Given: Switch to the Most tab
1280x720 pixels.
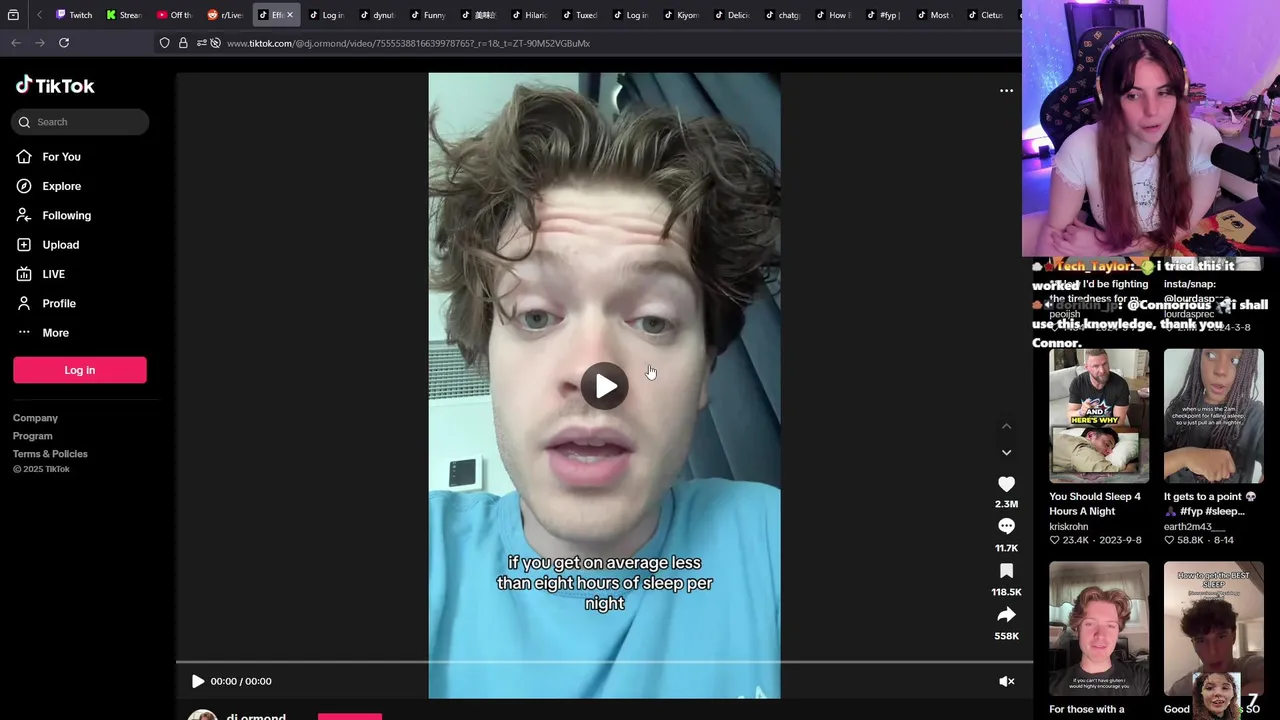Looking at the screenshot, I should point(933,15).
